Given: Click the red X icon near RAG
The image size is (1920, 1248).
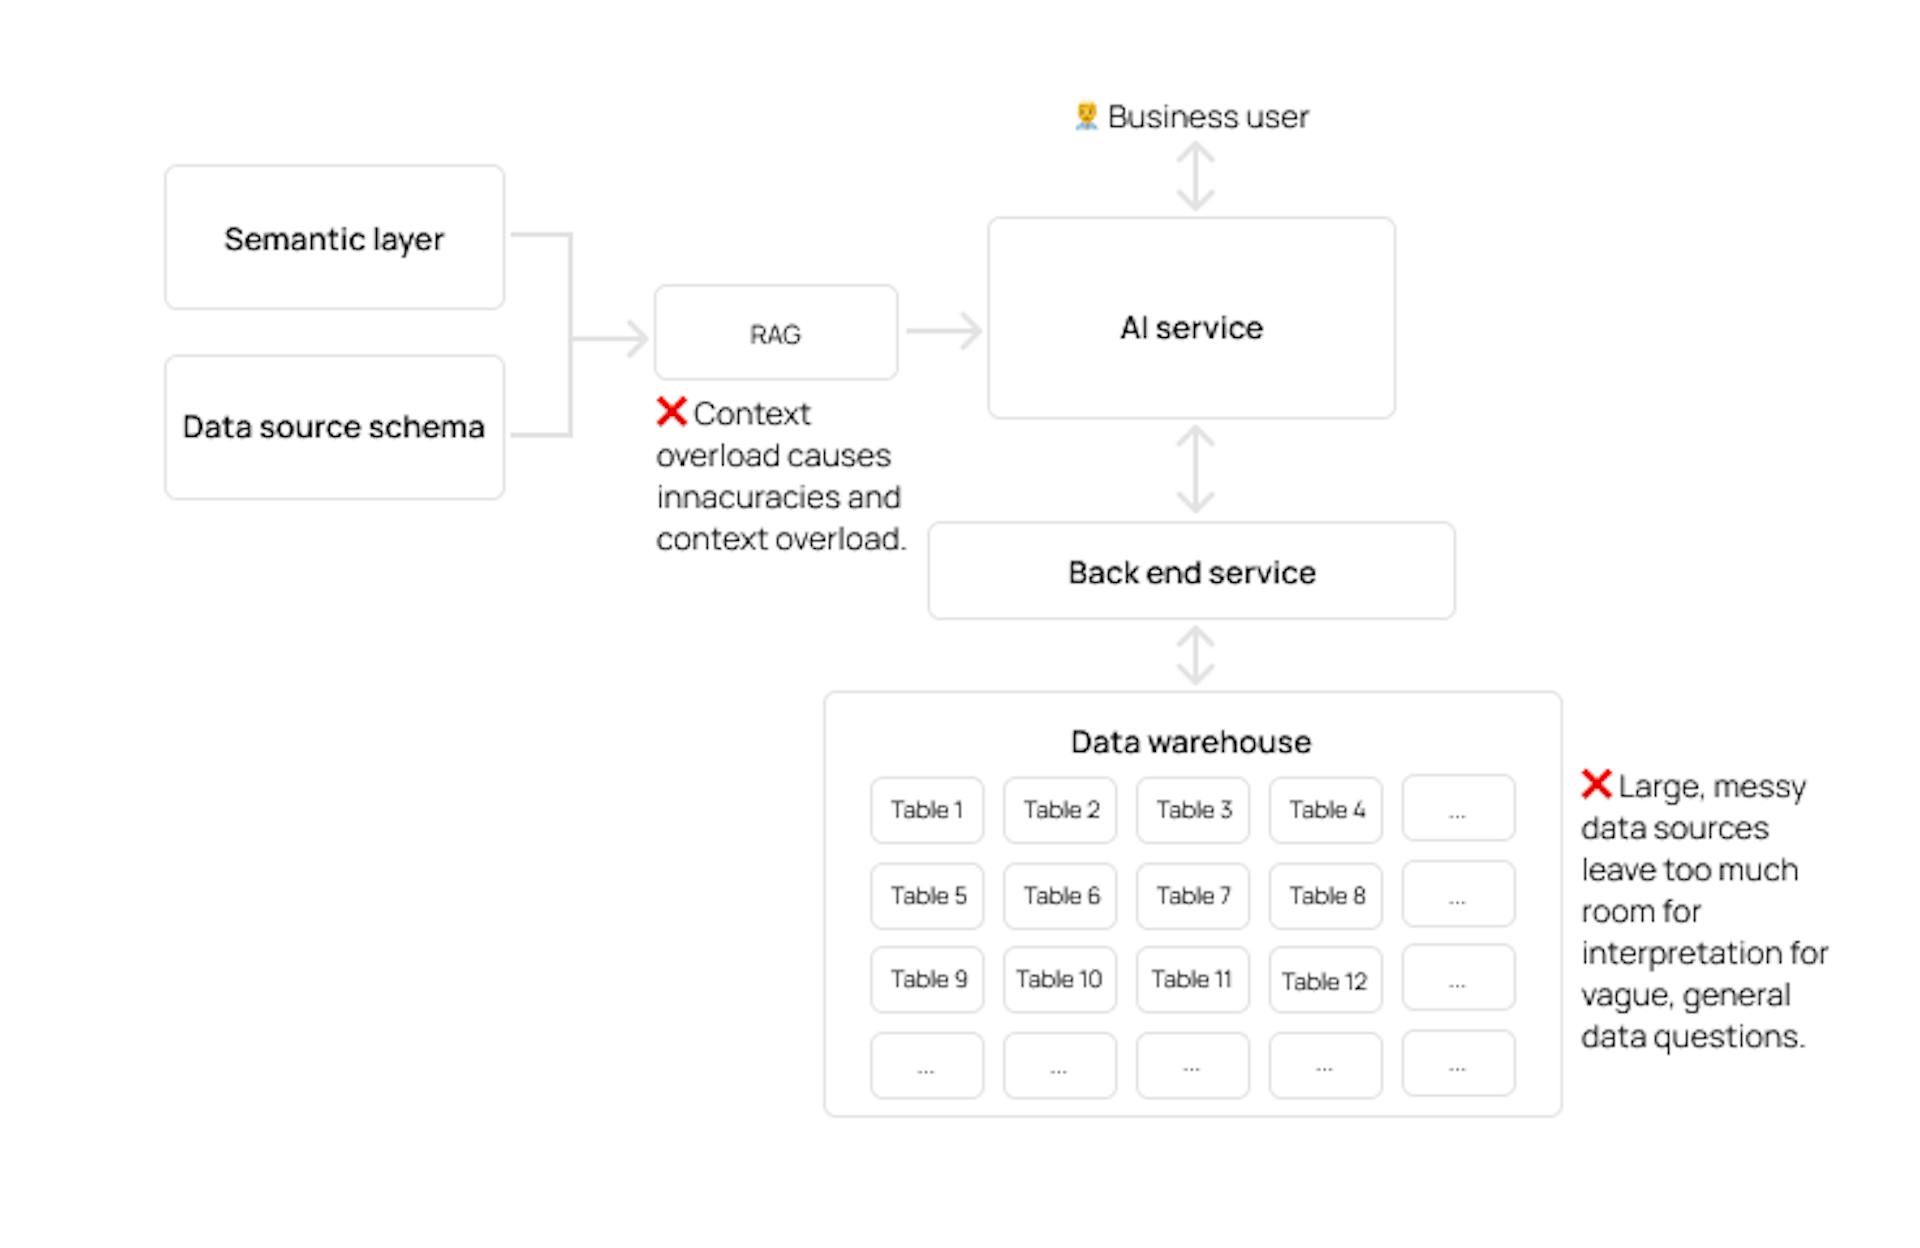Looking at the screenshot, I should tap(655, 417).
